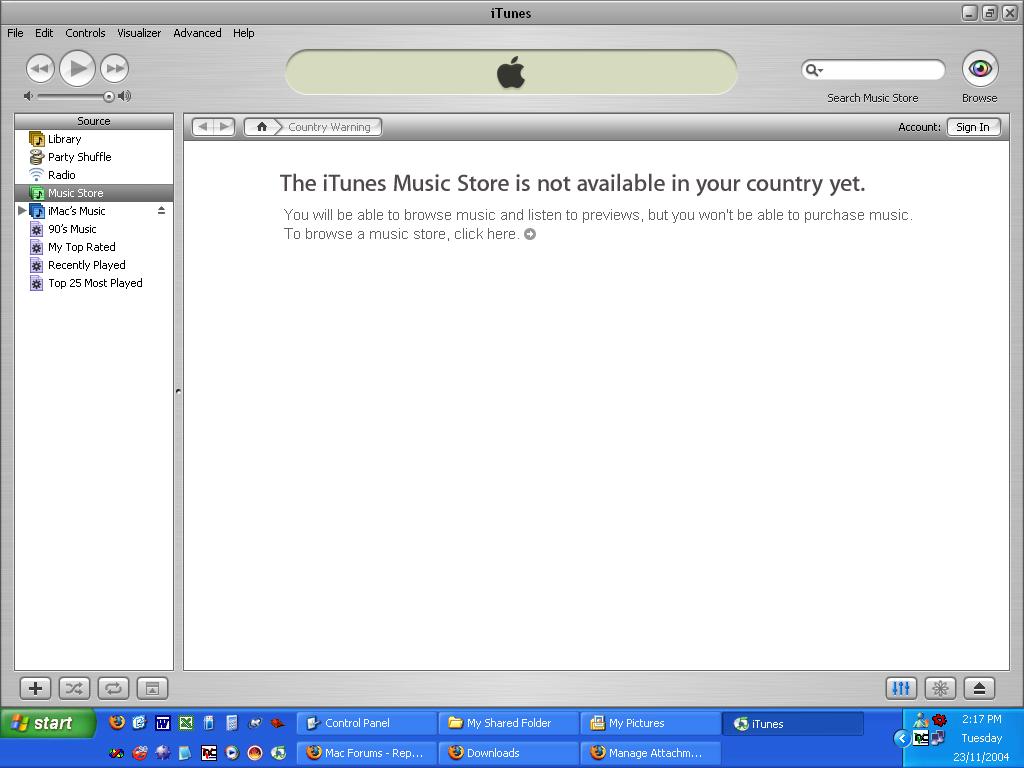Click the network connection tray icon
1024x768 pixels.
coord(938,738)
